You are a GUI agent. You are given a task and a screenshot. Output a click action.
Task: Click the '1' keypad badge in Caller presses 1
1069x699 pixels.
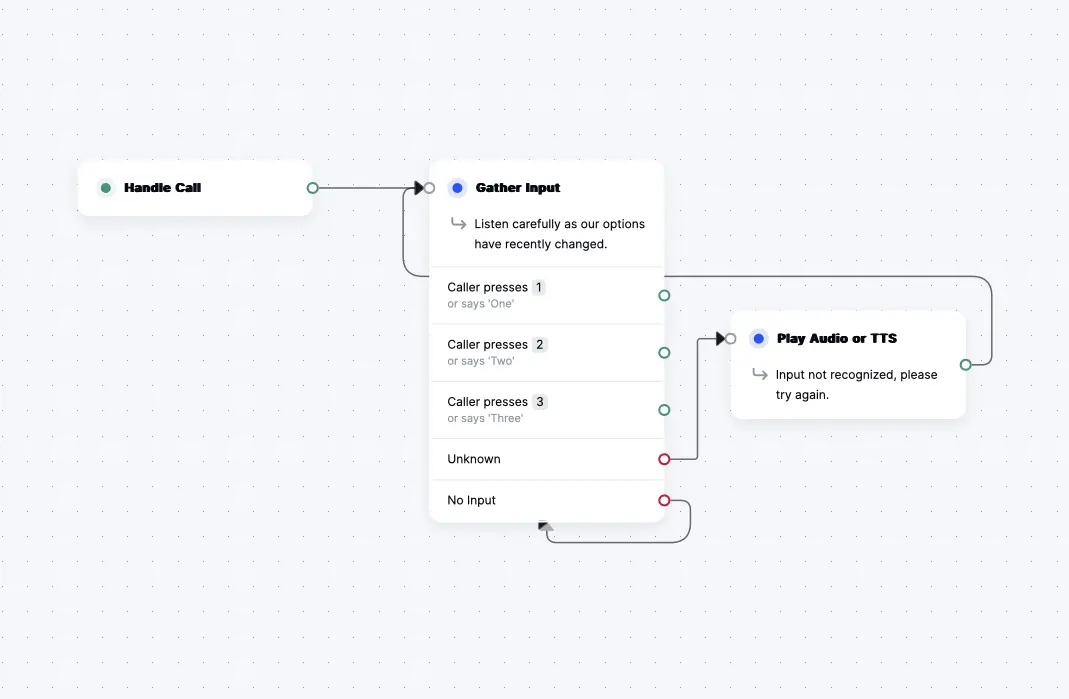click(538, 287)
